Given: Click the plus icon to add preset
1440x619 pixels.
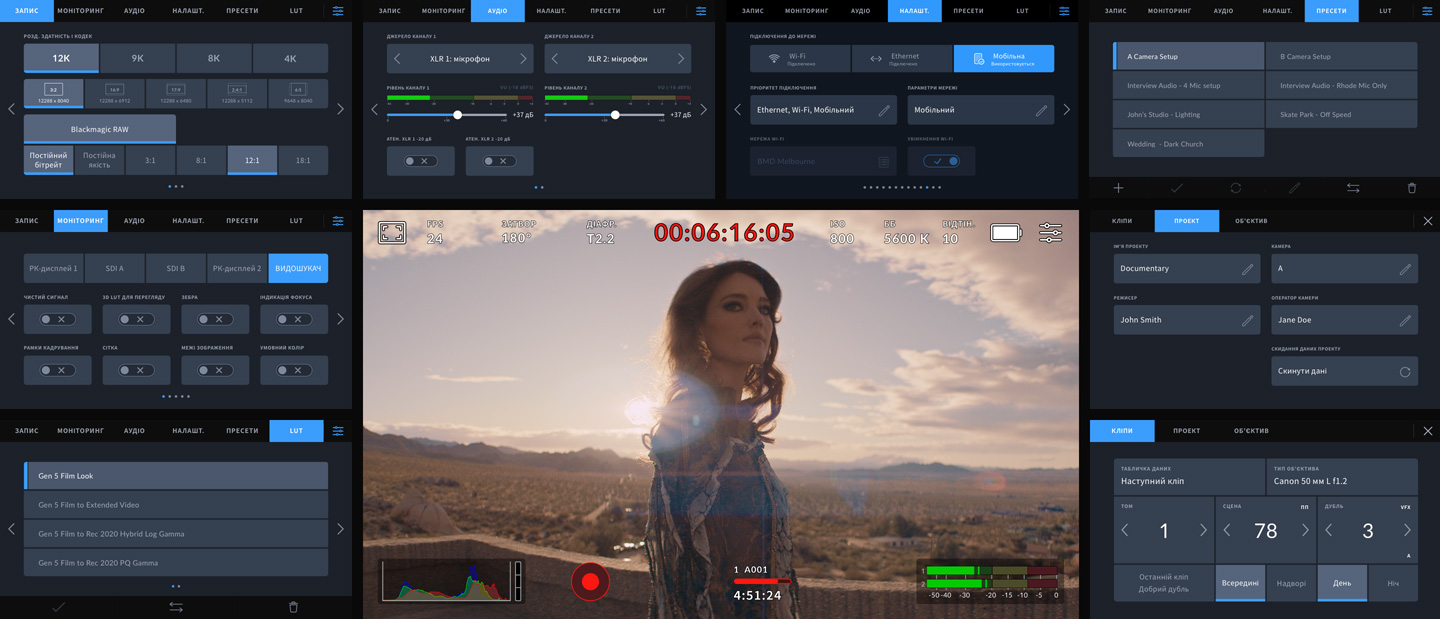Looking at the screenshot, I should 1118,188.
